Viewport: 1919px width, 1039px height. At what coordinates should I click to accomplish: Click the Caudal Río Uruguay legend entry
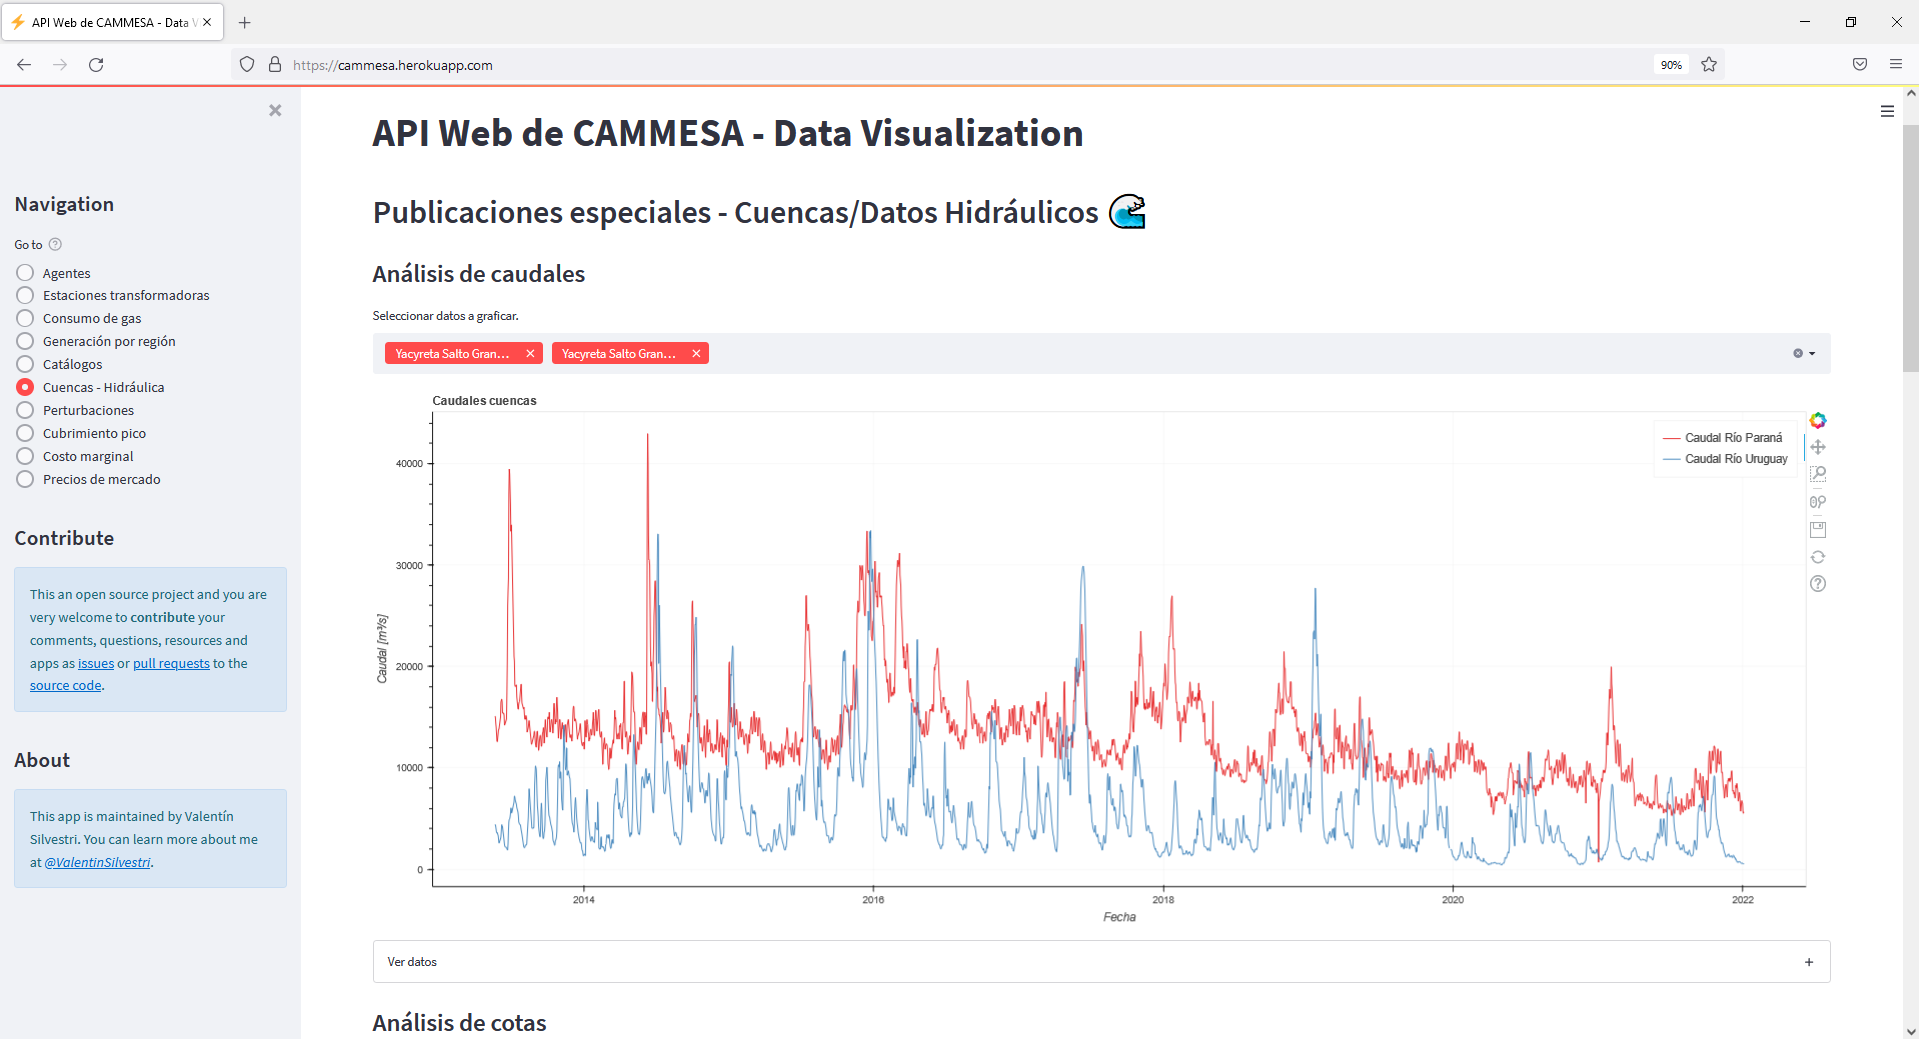pos(1725,459)
